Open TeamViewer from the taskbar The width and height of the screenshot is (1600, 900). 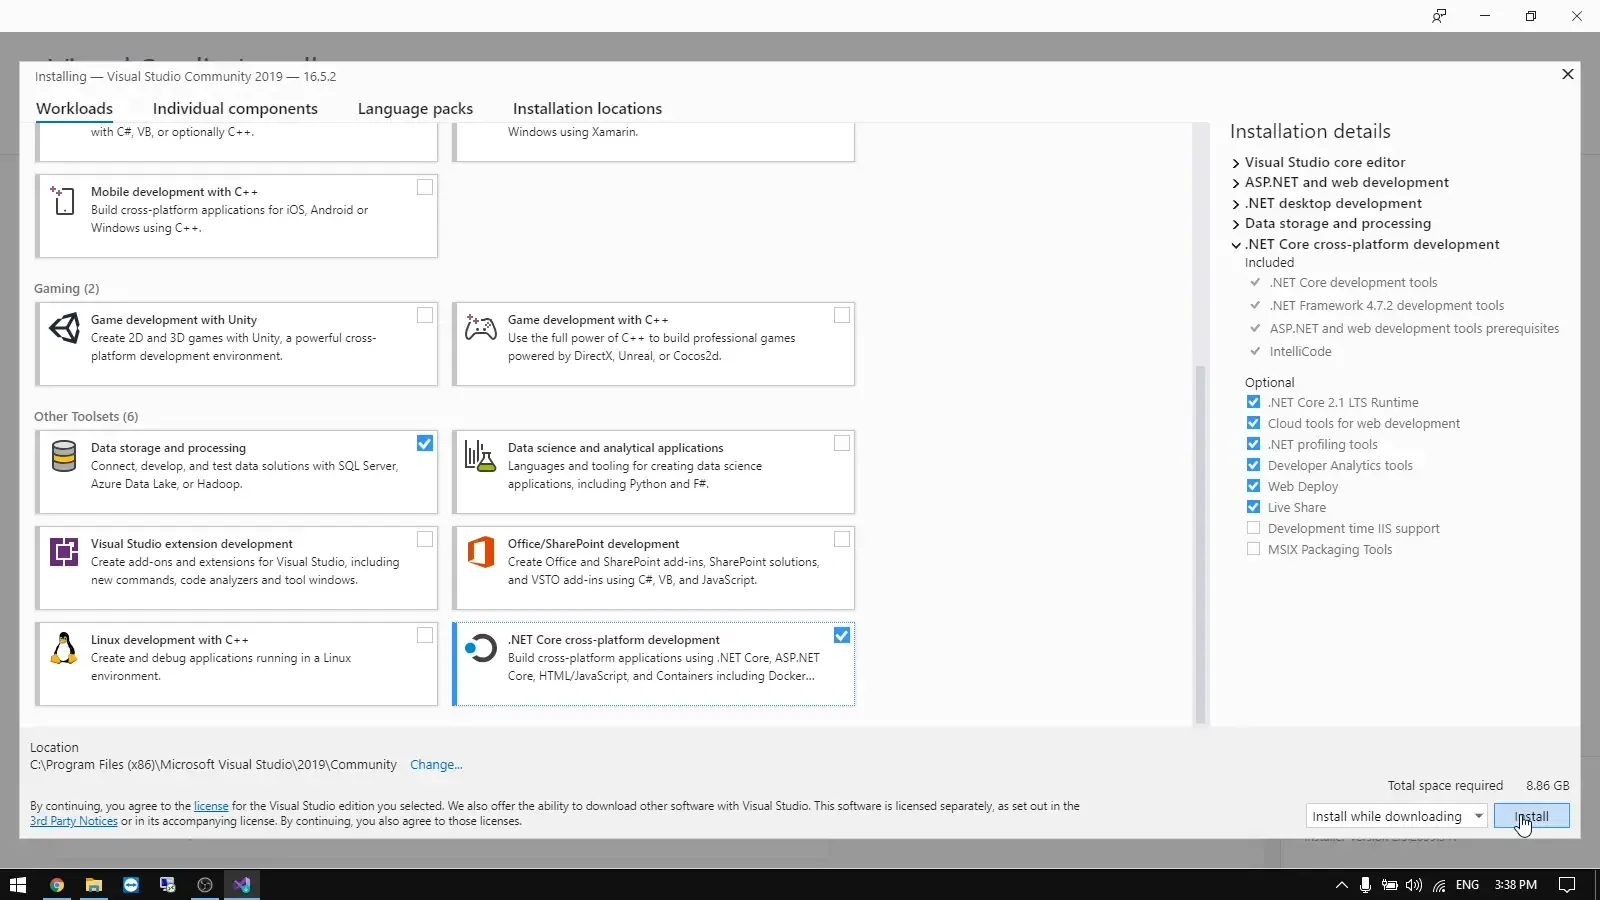pos(131,885)
